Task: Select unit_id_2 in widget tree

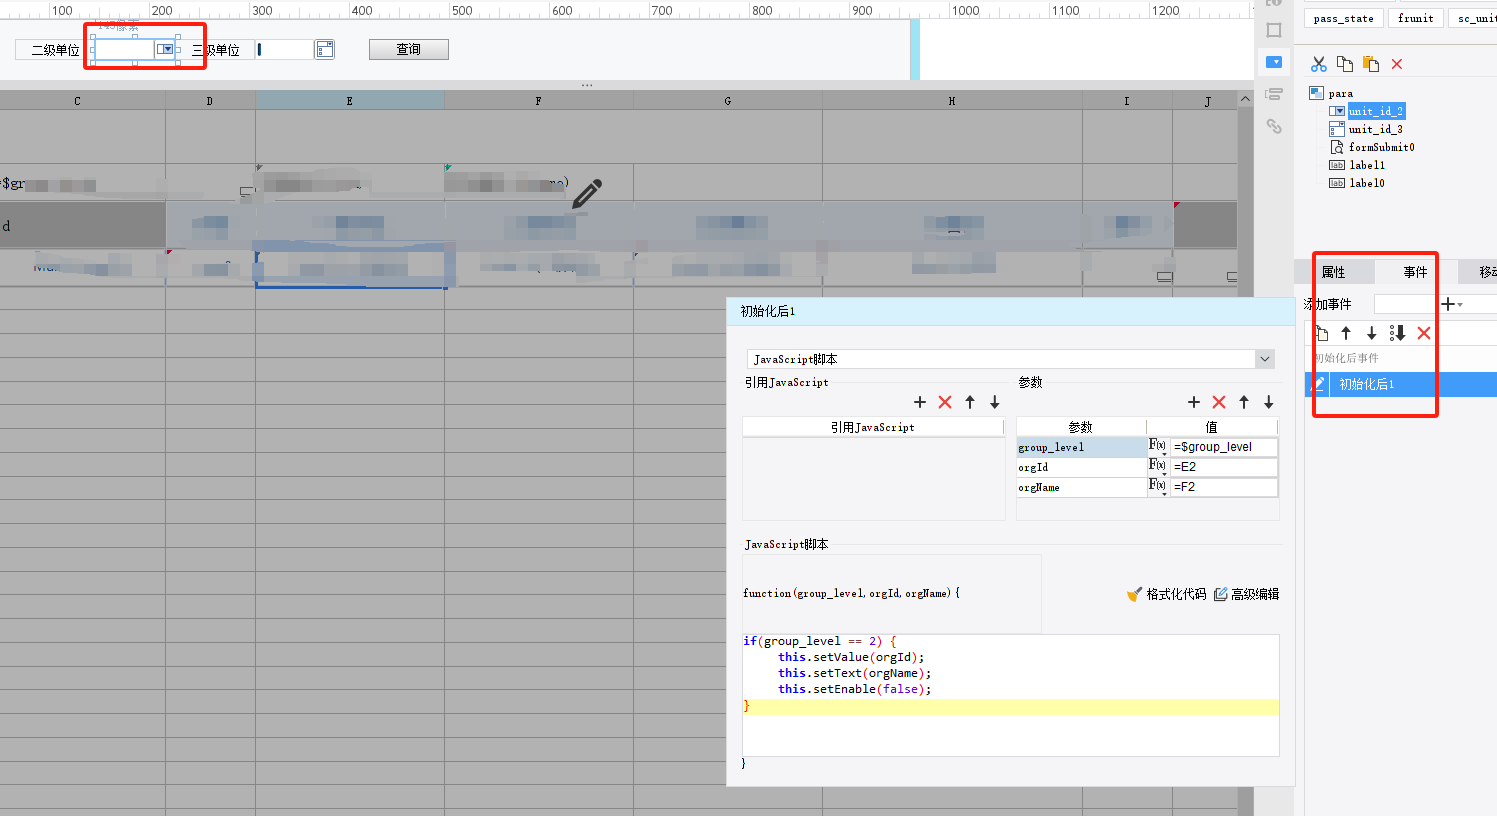Action: coord(1376,111)
